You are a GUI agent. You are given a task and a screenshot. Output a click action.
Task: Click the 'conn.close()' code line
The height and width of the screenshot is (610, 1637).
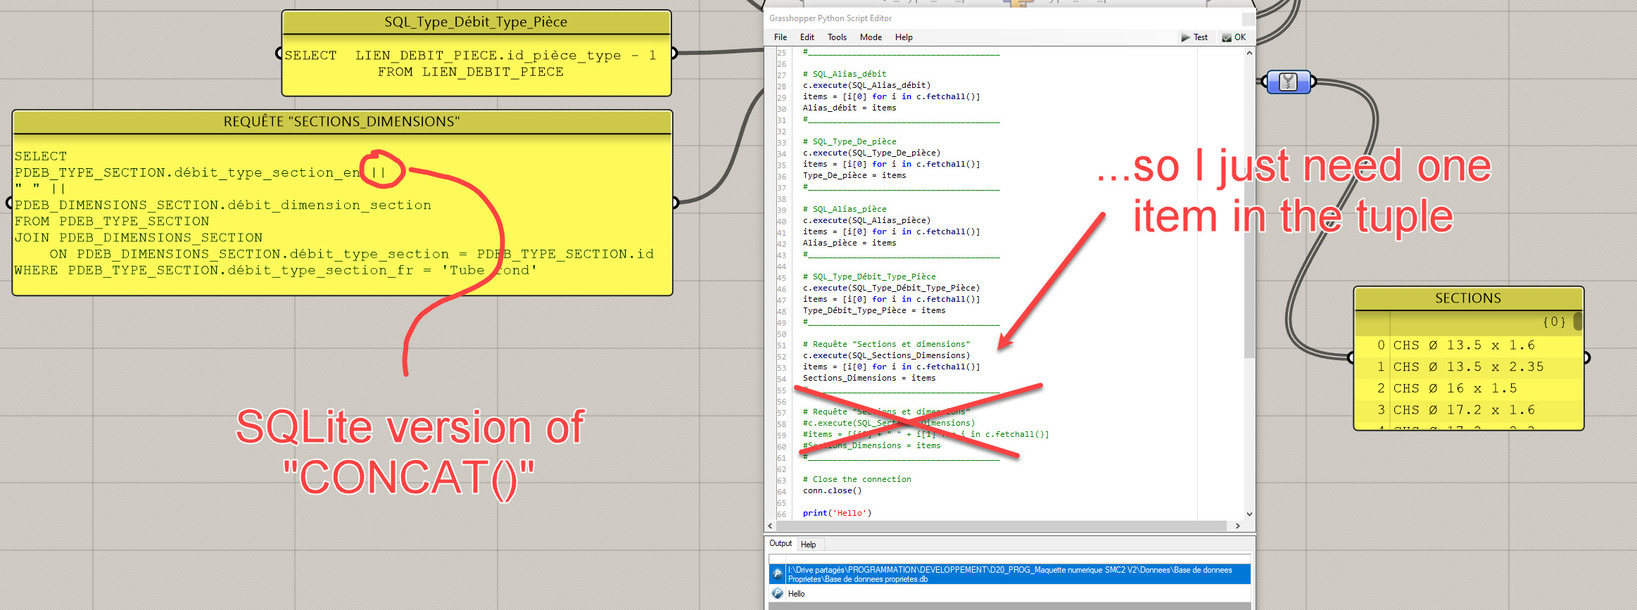(832, 491)
